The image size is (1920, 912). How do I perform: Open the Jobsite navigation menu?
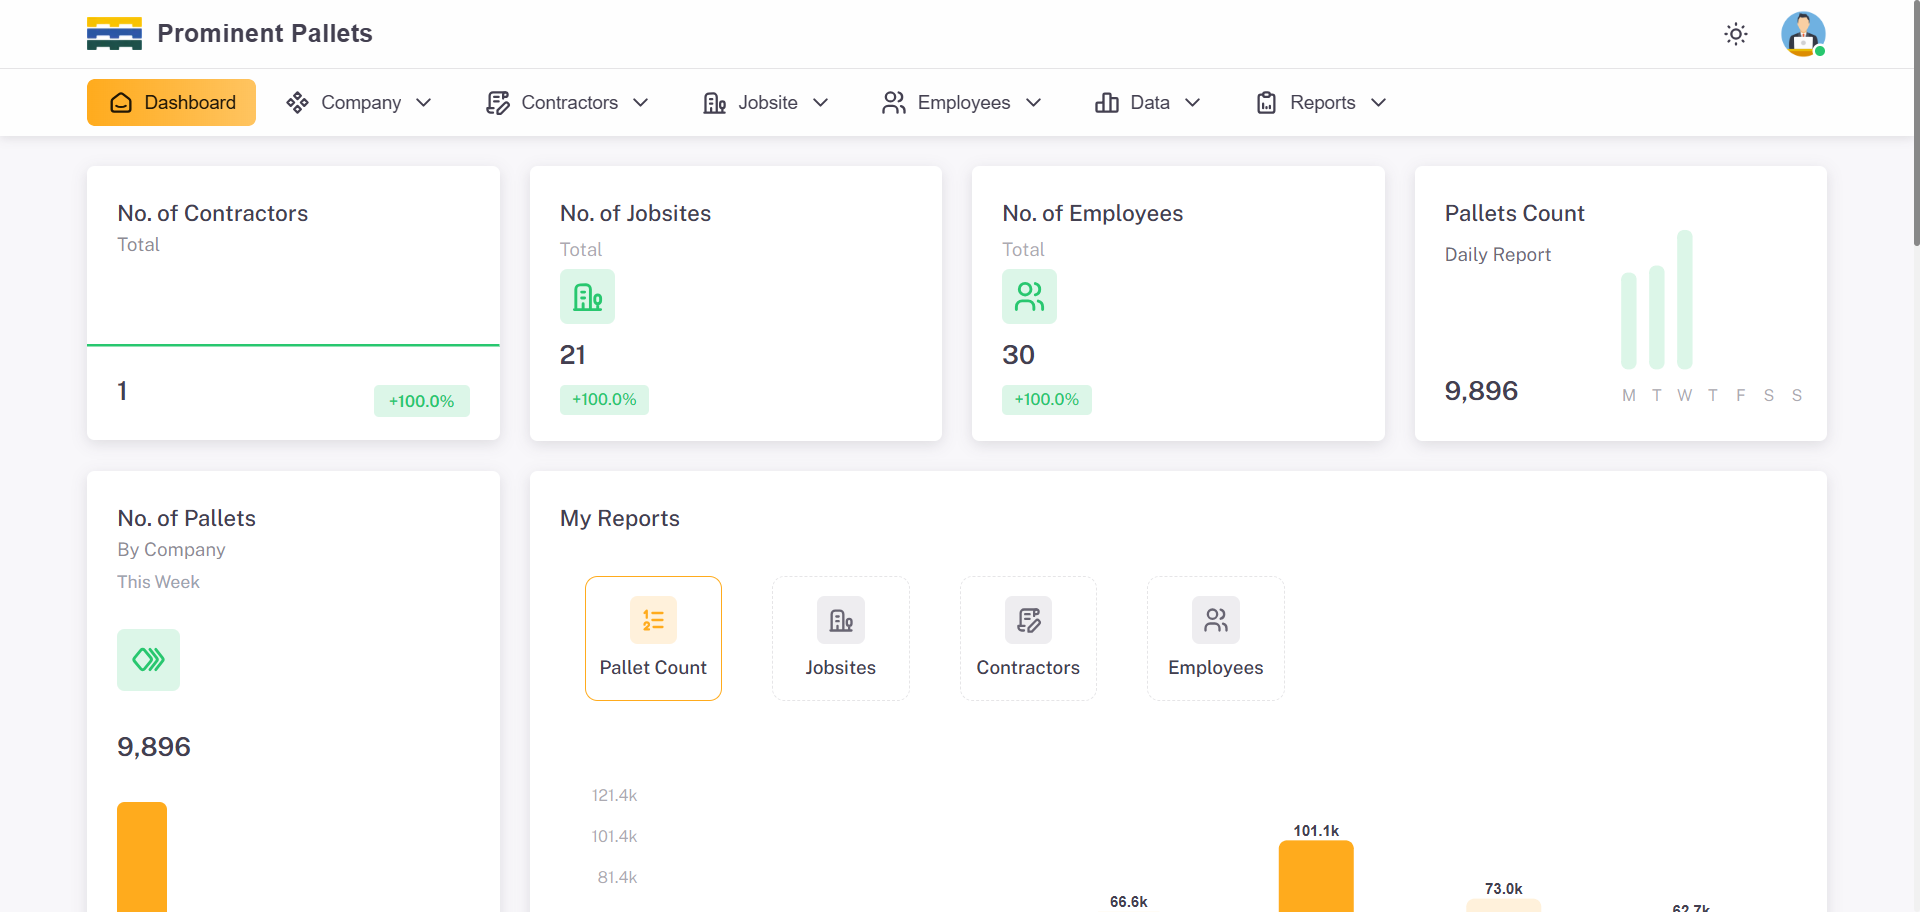tap(766, 103)
